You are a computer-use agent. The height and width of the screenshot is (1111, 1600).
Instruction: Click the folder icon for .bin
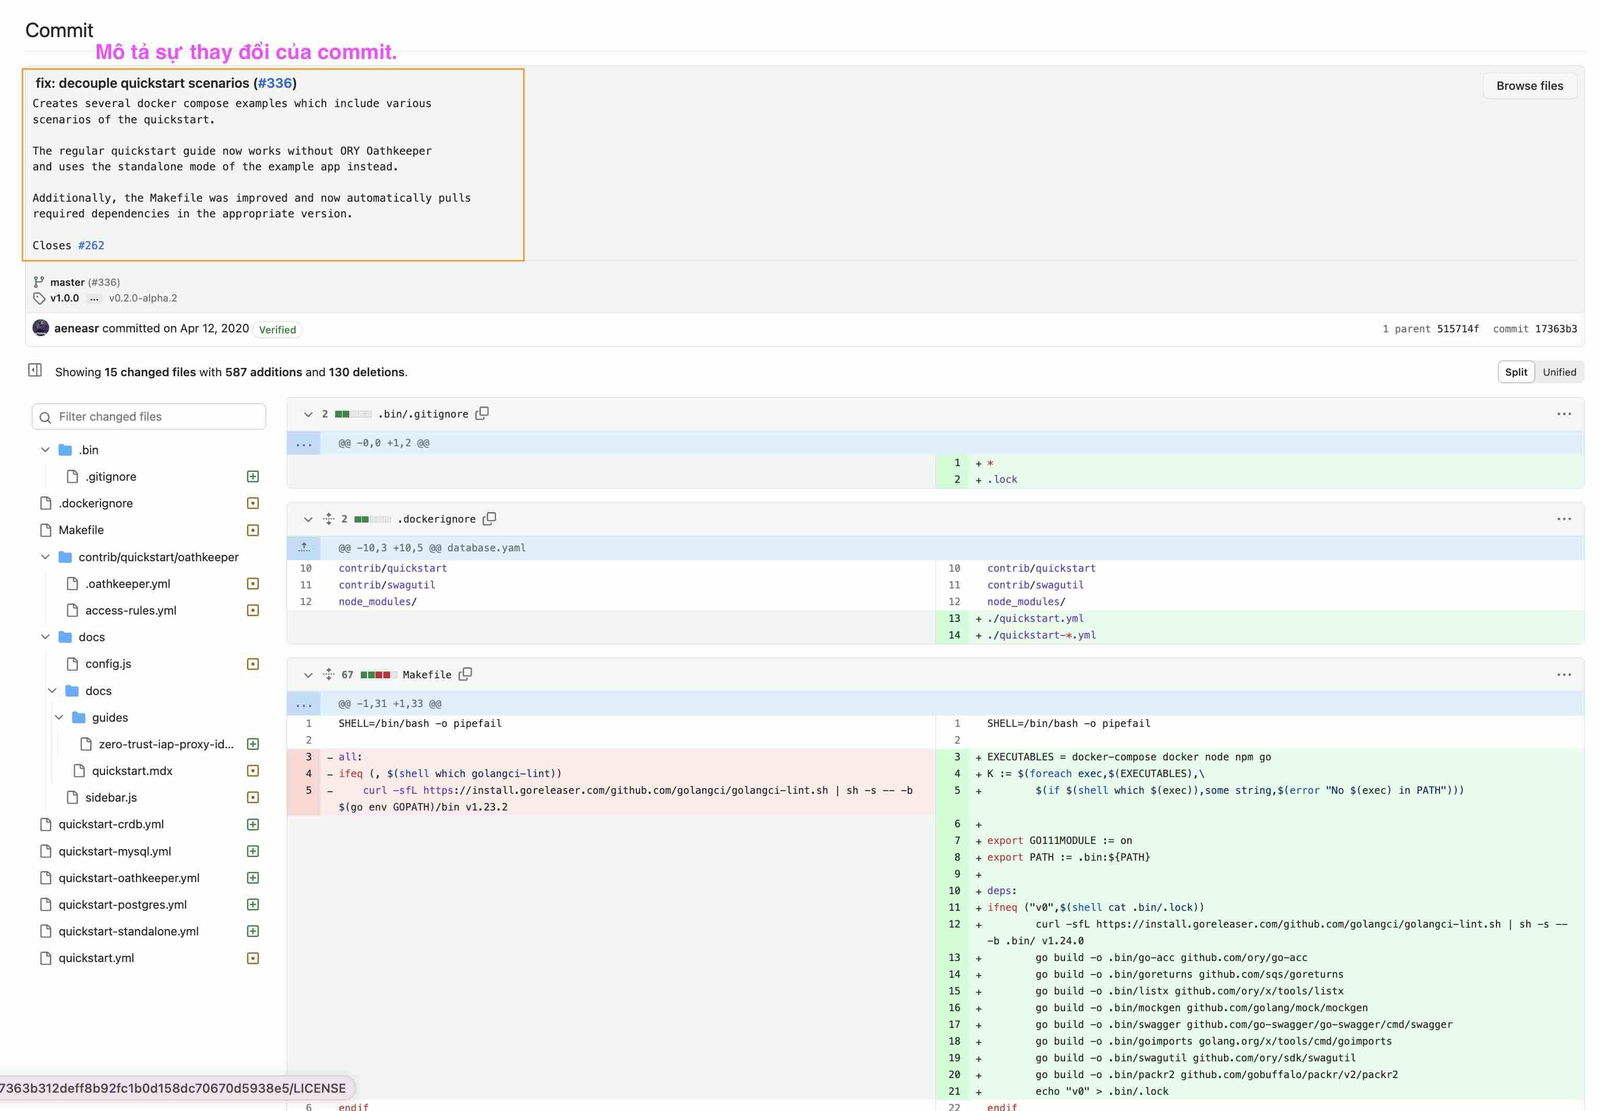tap(65, 450)
